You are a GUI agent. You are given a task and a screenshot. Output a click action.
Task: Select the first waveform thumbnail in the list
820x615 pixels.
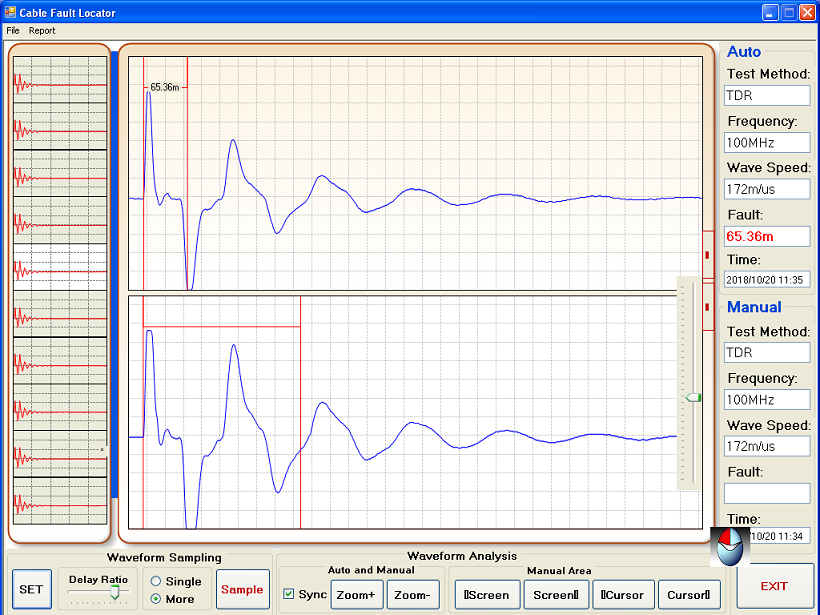(x=60, y=79)
